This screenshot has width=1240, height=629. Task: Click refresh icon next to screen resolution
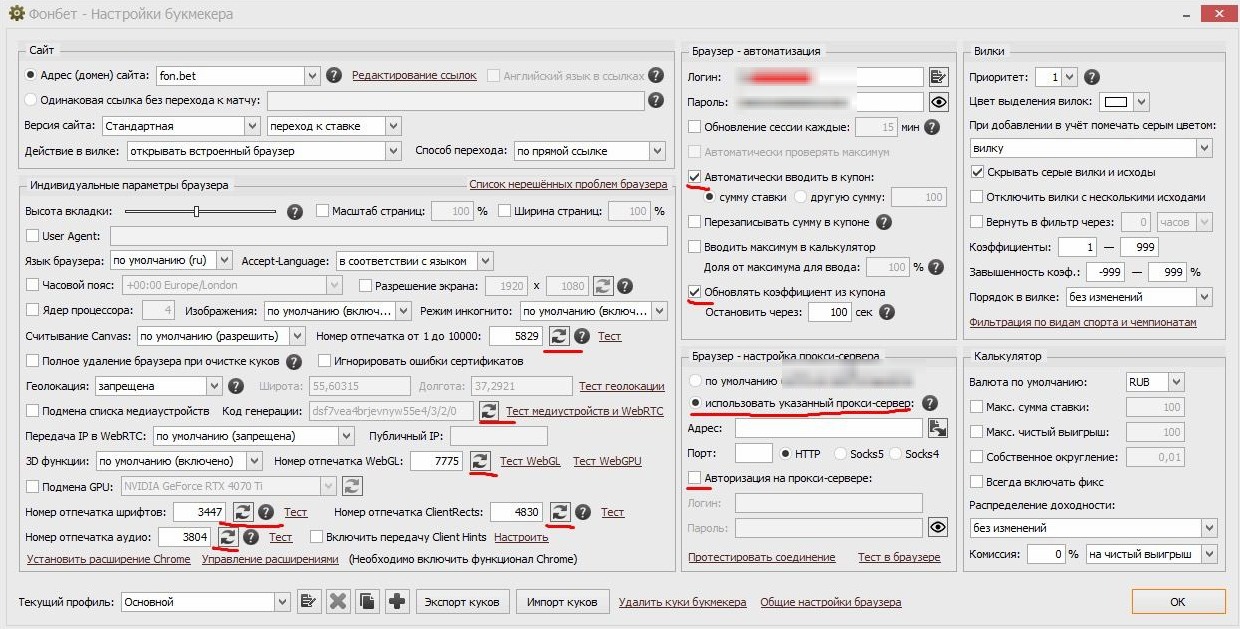603,286
